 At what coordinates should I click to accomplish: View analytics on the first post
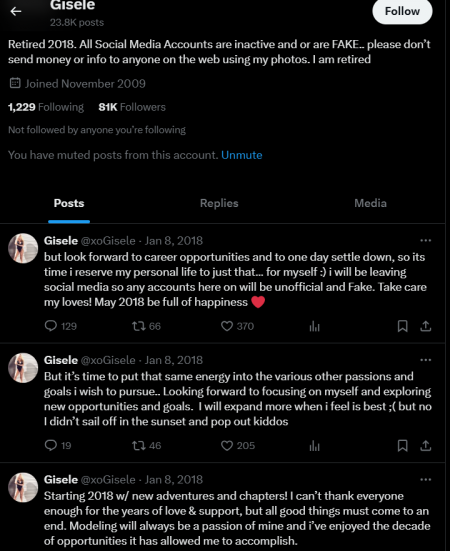[314, 326]
